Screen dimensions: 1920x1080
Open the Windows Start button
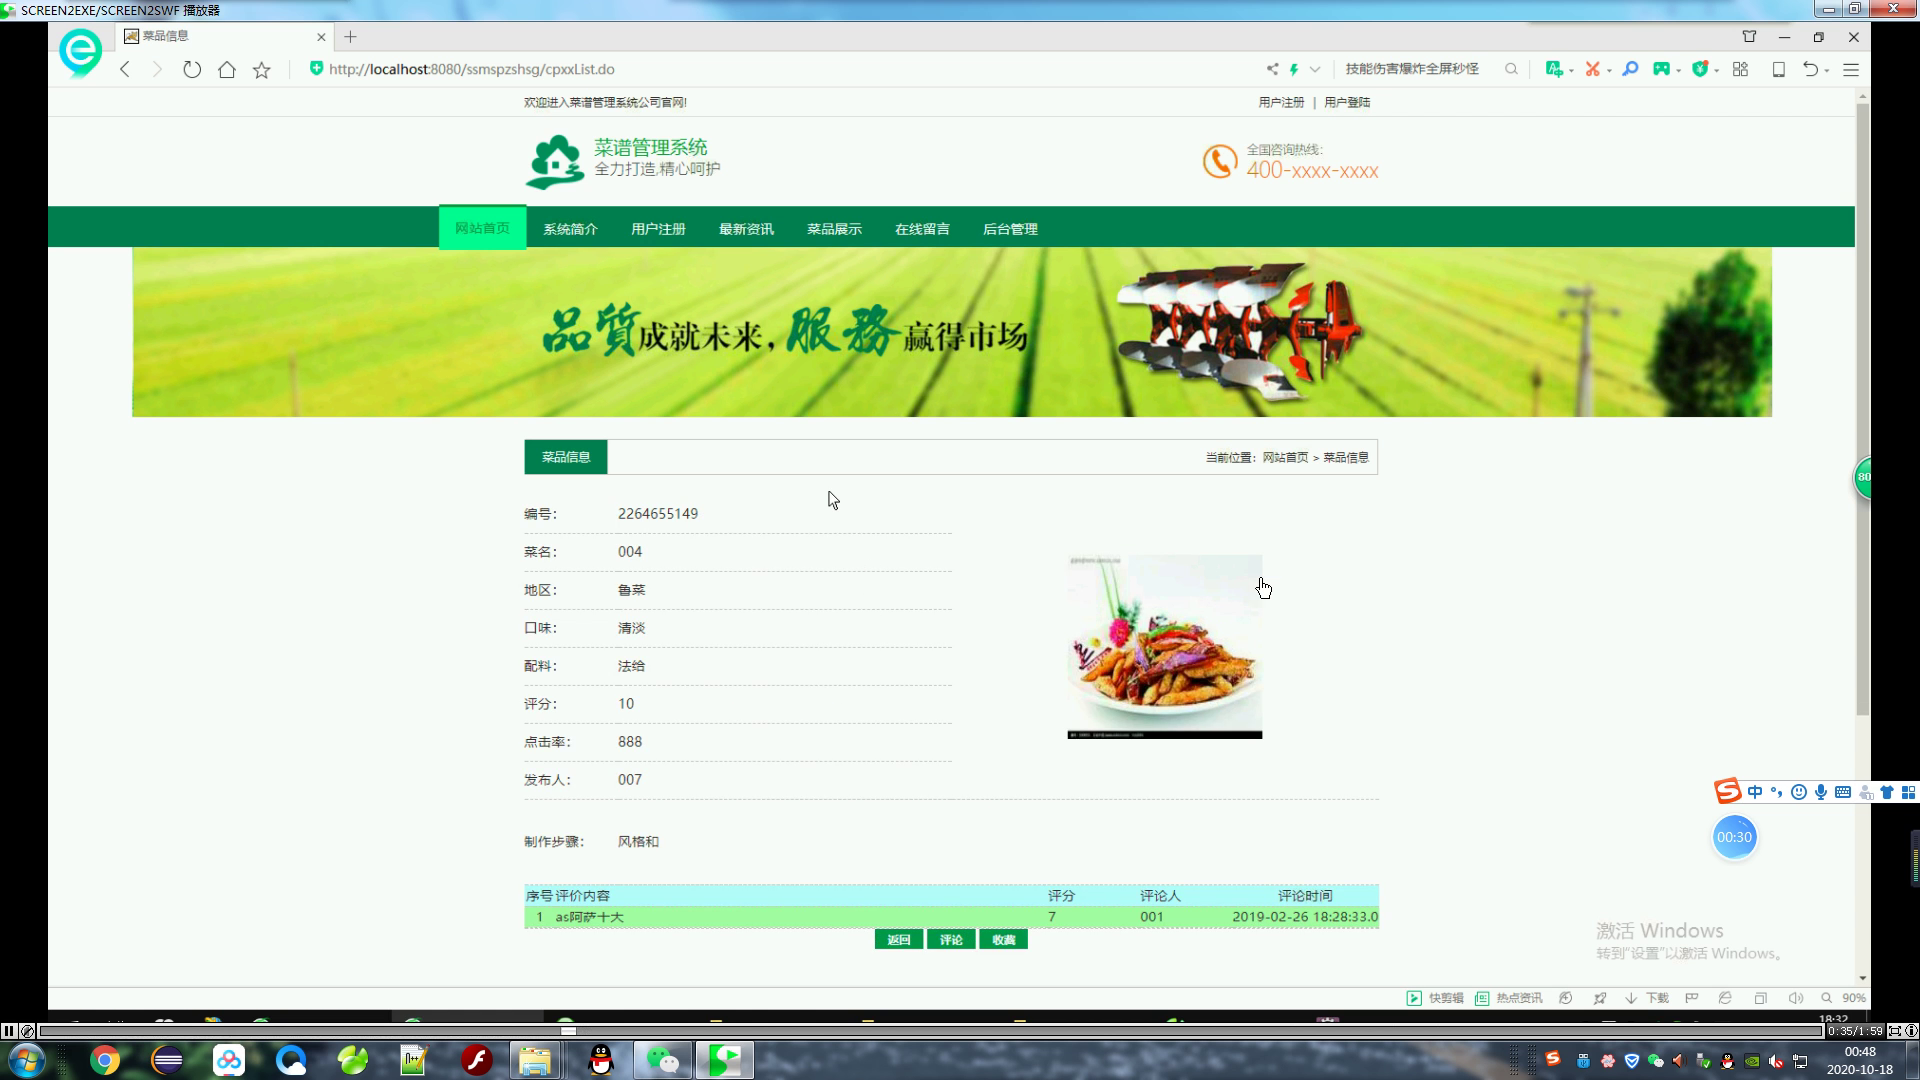point(25,1060)
